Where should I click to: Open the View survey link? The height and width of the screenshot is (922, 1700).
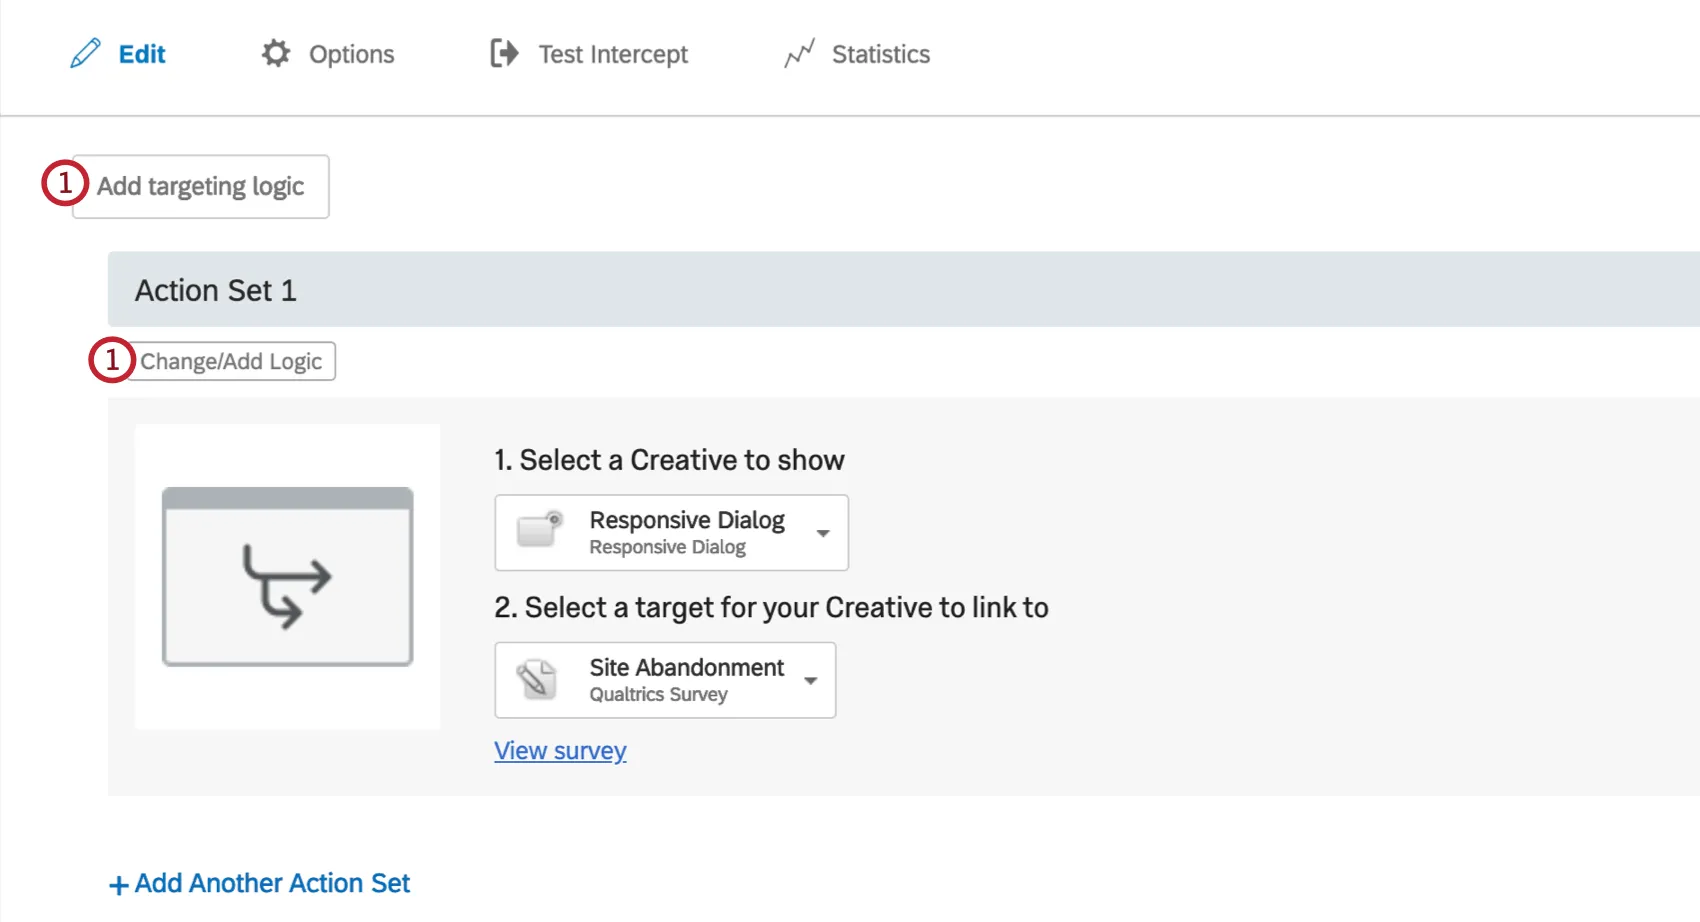point(560,751)
